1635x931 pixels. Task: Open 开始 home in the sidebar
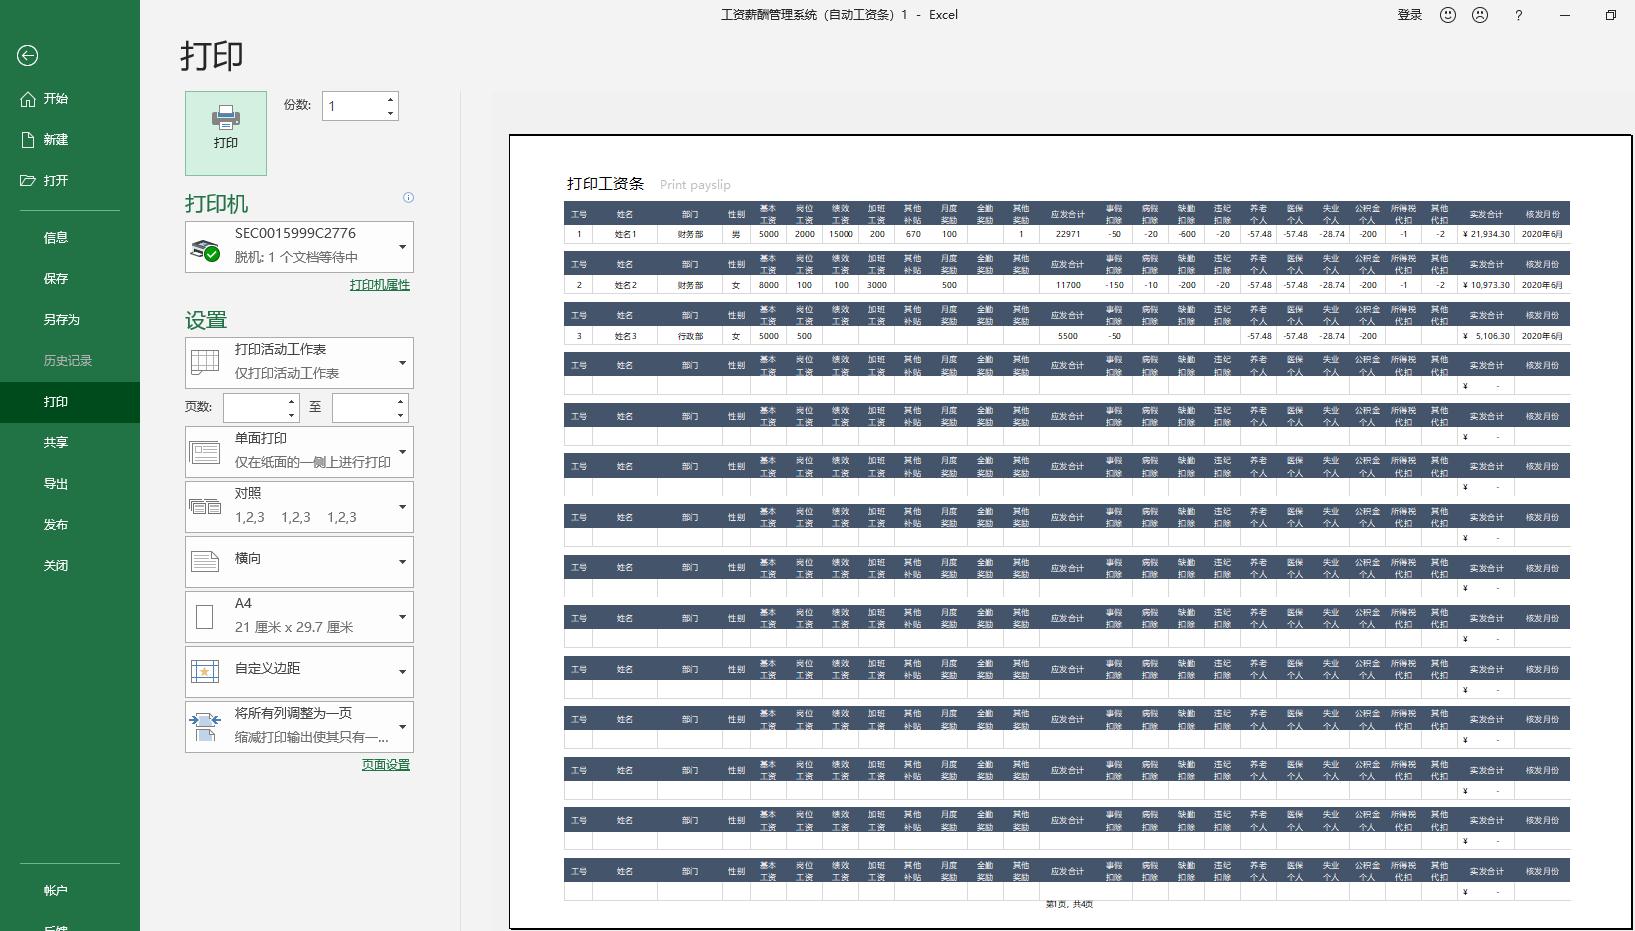(x=56, y=99)
